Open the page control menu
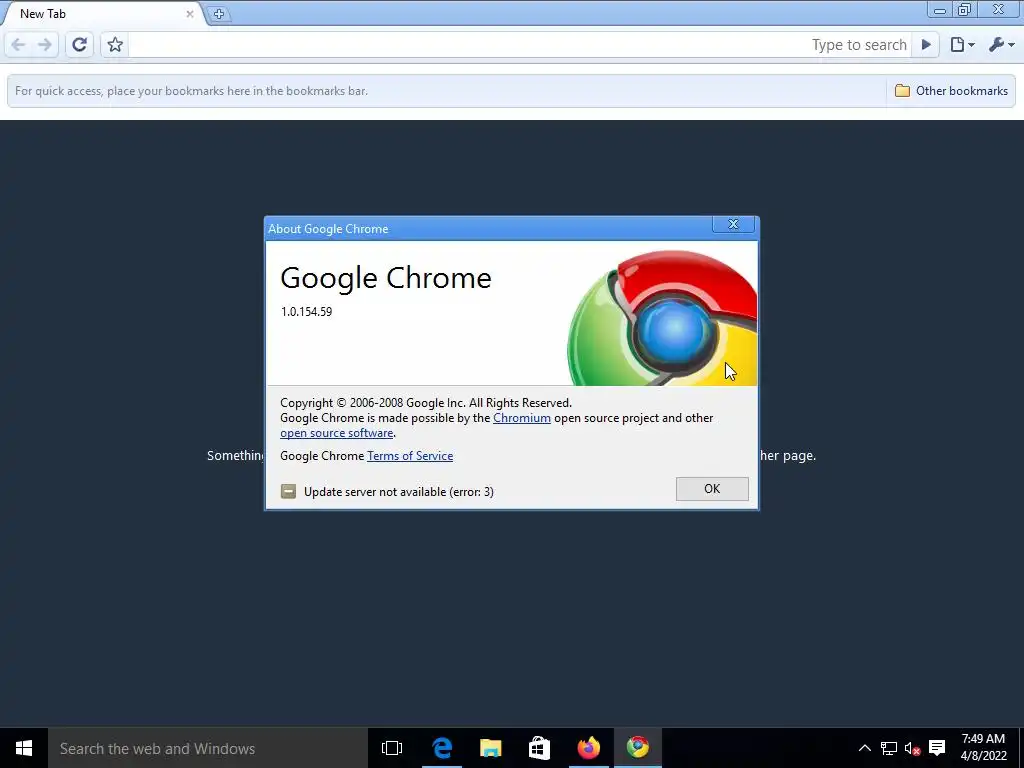 tap(962, 44)
